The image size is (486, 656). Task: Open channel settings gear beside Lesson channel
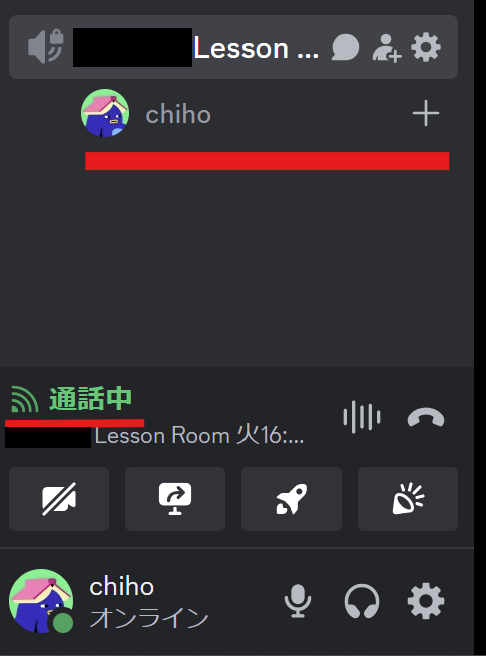(426, 47)
